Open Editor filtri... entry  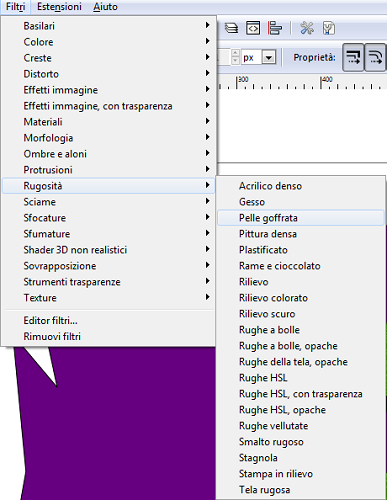(x=109, y=320)
